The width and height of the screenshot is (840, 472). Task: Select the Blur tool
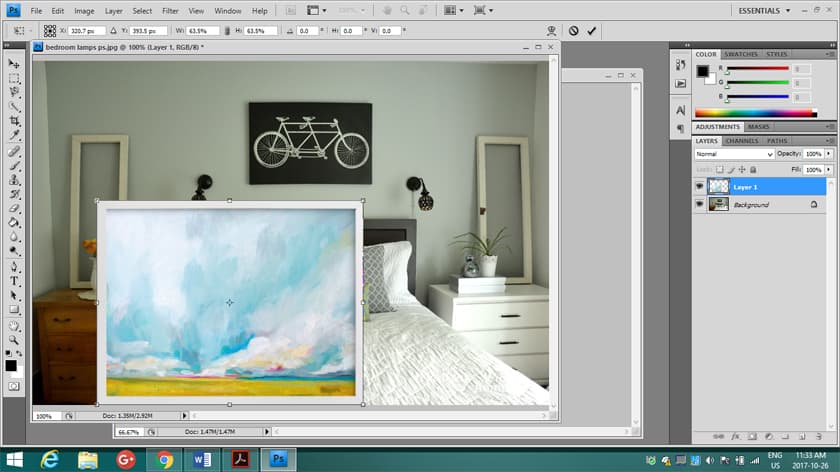point(14,236)
